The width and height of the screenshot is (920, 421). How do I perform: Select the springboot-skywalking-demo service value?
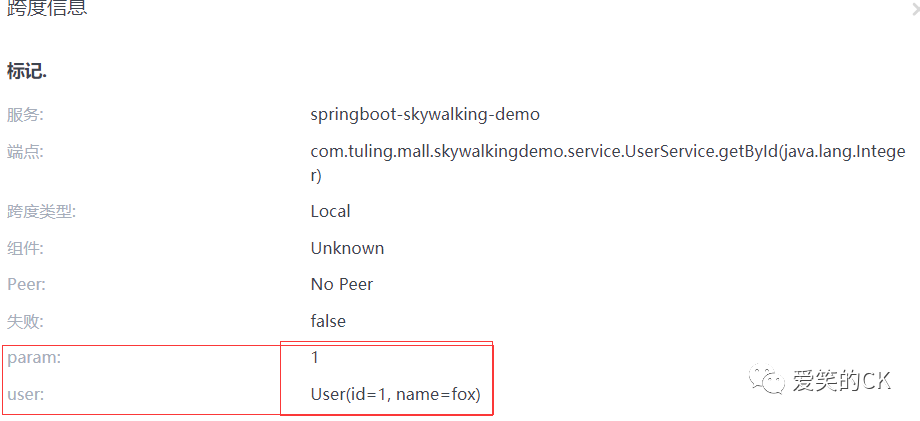point(425,114)
